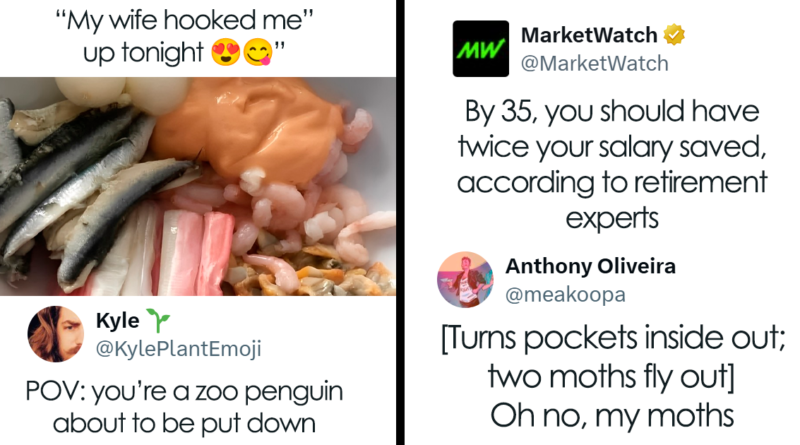Click the heart-eyes emoji in the caption

click(x=226, y=53)
